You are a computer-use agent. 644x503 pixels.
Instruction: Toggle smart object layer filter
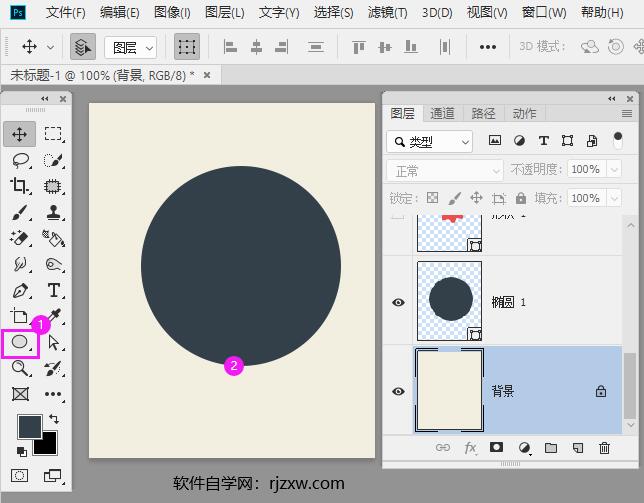click(592, 141)
